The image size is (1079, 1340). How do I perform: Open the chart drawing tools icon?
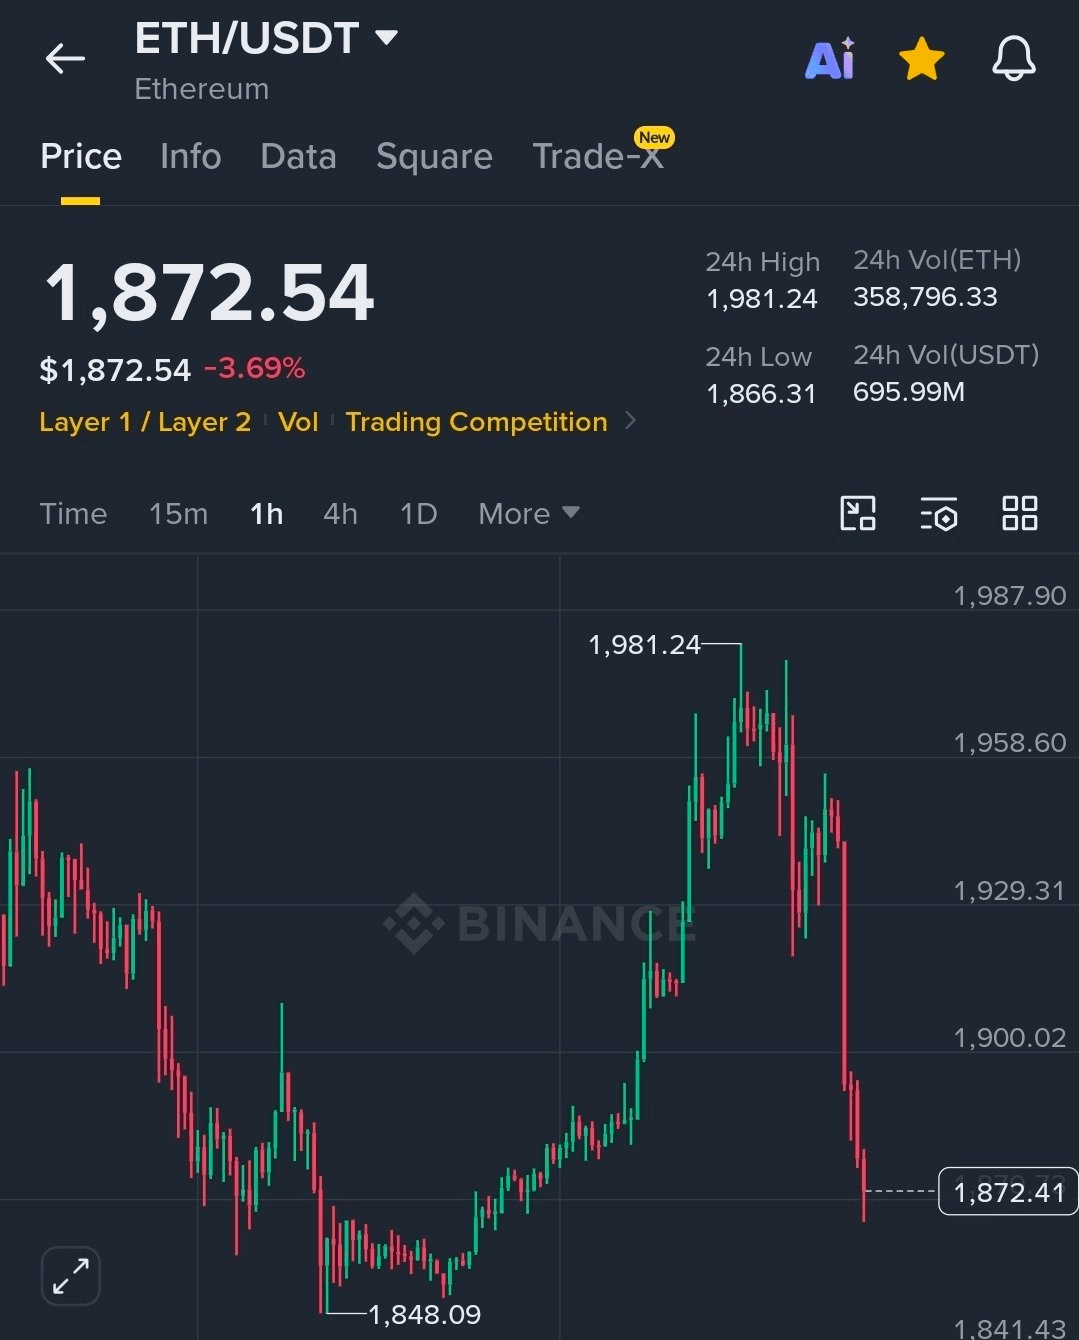pyautogui.click(x=858, y=513)
